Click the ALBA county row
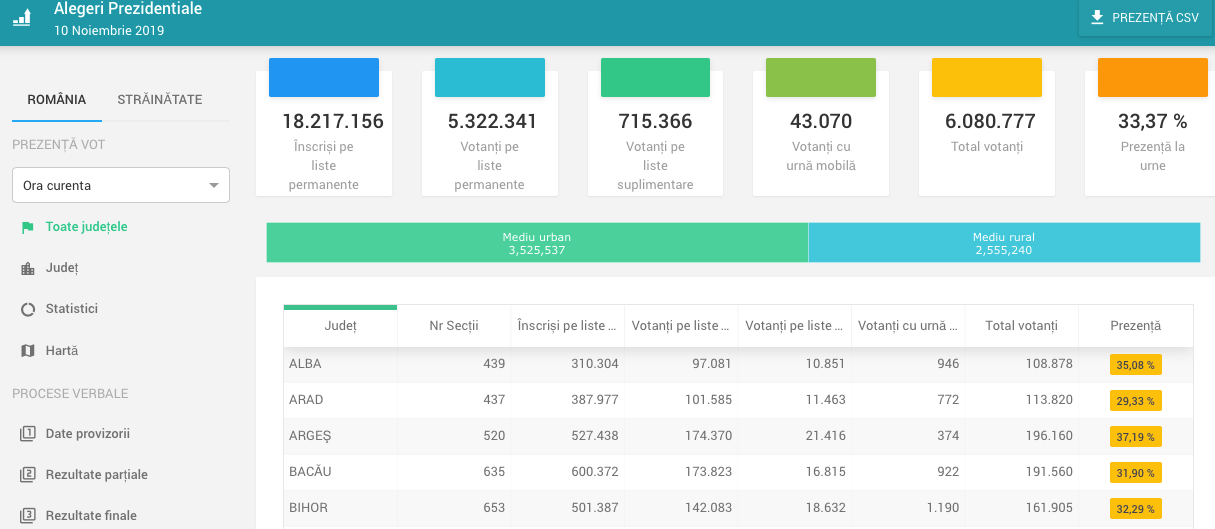Image resolution: width=1215 pixels, height=529 pixels. (x=739, y=364)
